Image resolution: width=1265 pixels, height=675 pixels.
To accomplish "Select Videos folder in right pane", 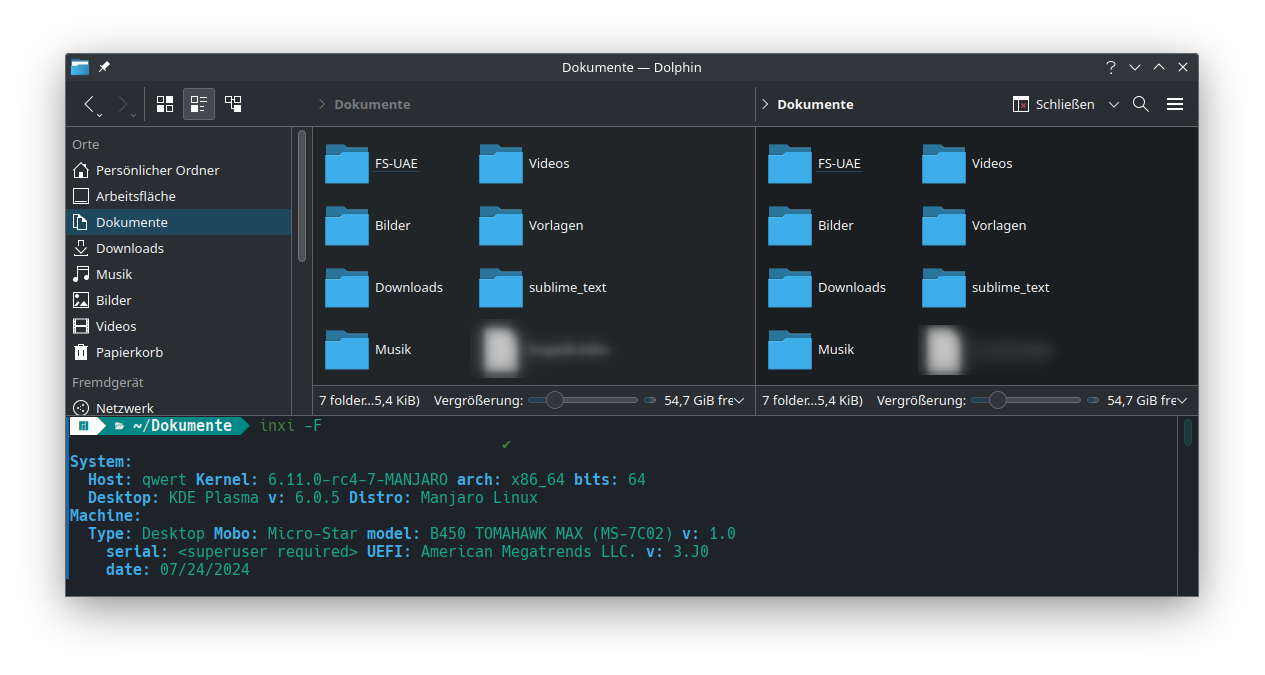I will [967, 164].
